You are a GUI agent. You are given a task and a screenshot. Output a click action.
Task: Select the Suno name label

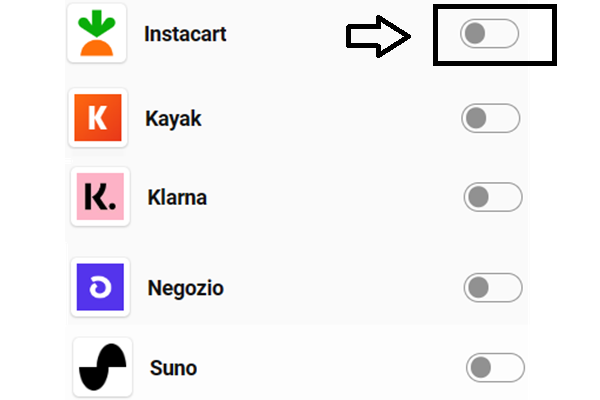173,368
